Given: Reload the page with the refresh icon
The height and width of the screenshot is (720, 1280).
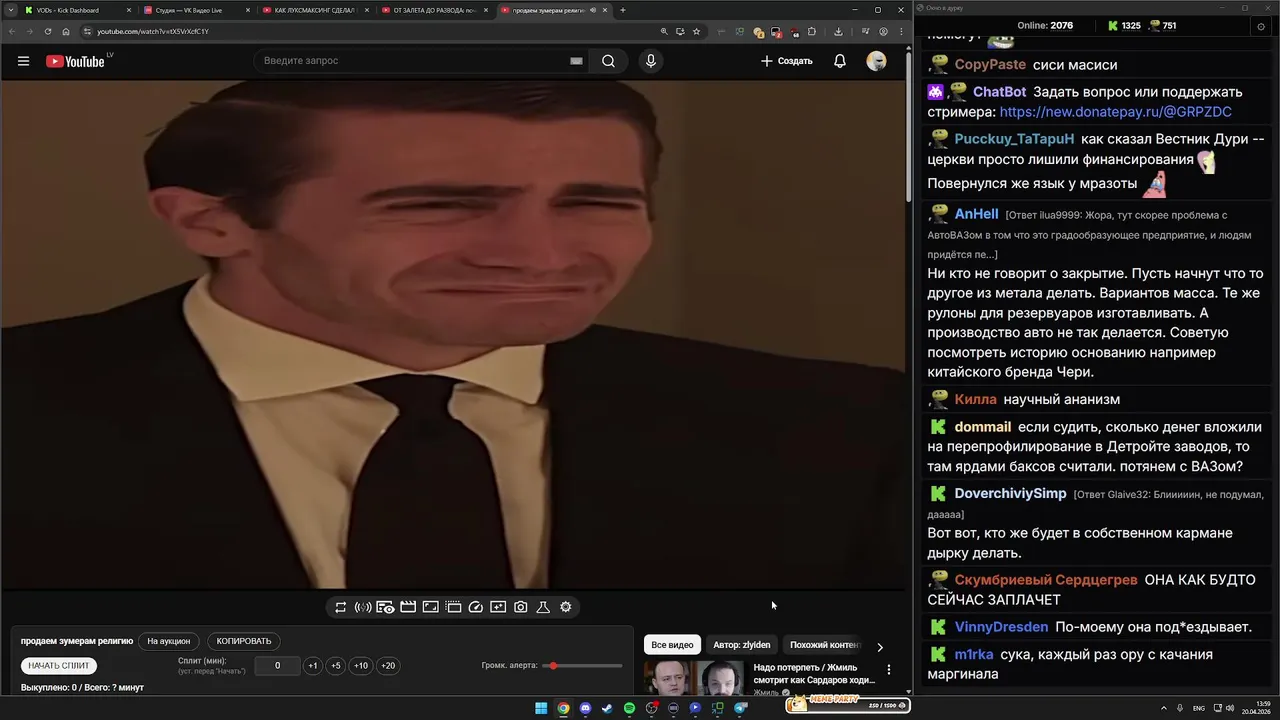Looking at the screenshot, I should 47,31.
